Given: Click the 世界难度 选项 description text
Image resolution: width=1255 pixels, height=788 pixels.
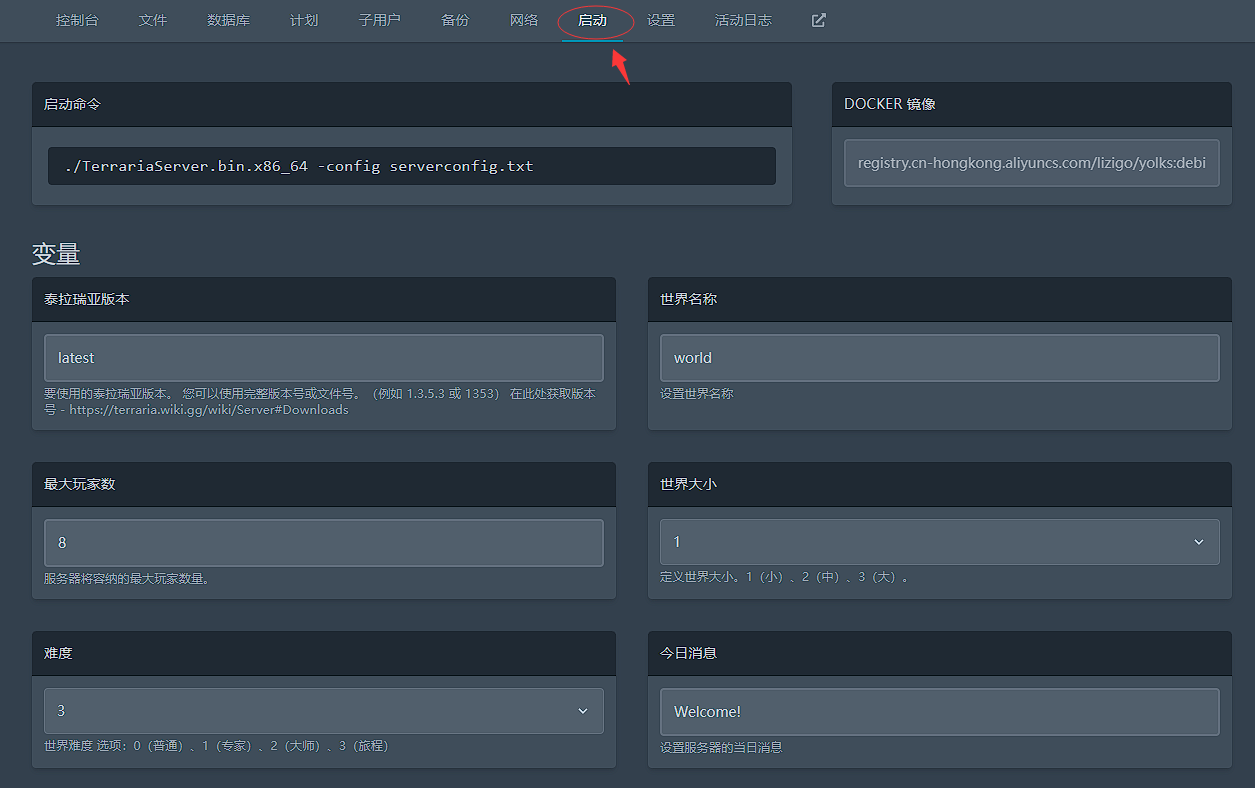Looking at the screenshot, I should (x=216, y=747).
